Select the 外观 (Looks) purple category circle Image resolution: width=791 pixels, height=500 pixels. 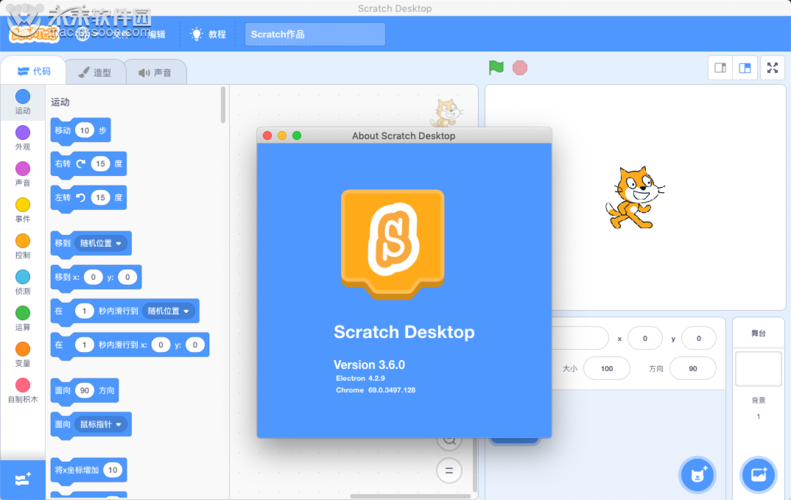[x=23, y=133]
